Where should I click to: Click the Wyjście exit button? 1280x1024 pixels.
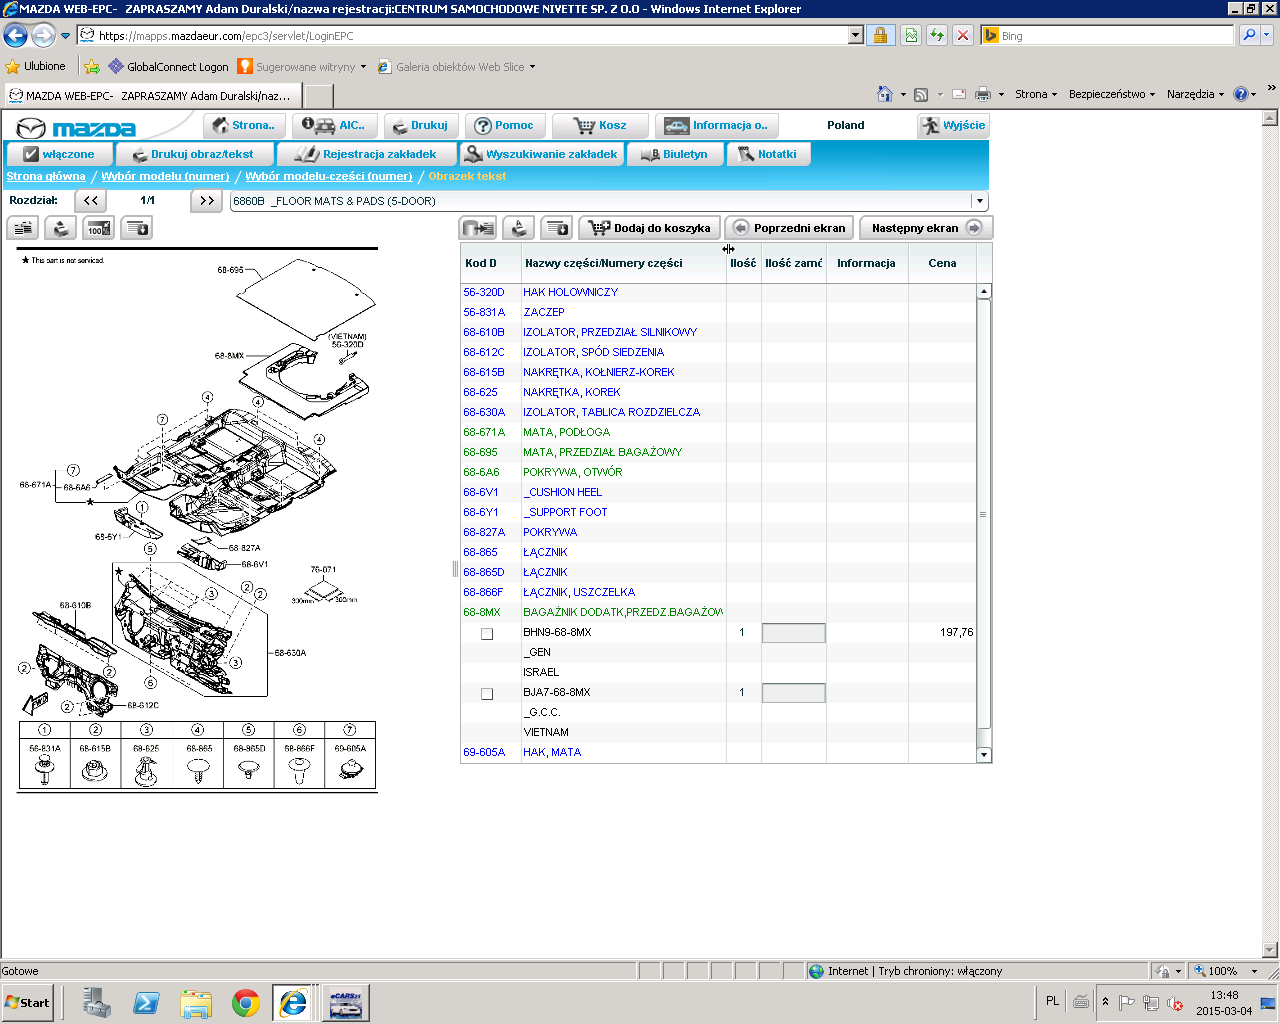pos(953,126)
